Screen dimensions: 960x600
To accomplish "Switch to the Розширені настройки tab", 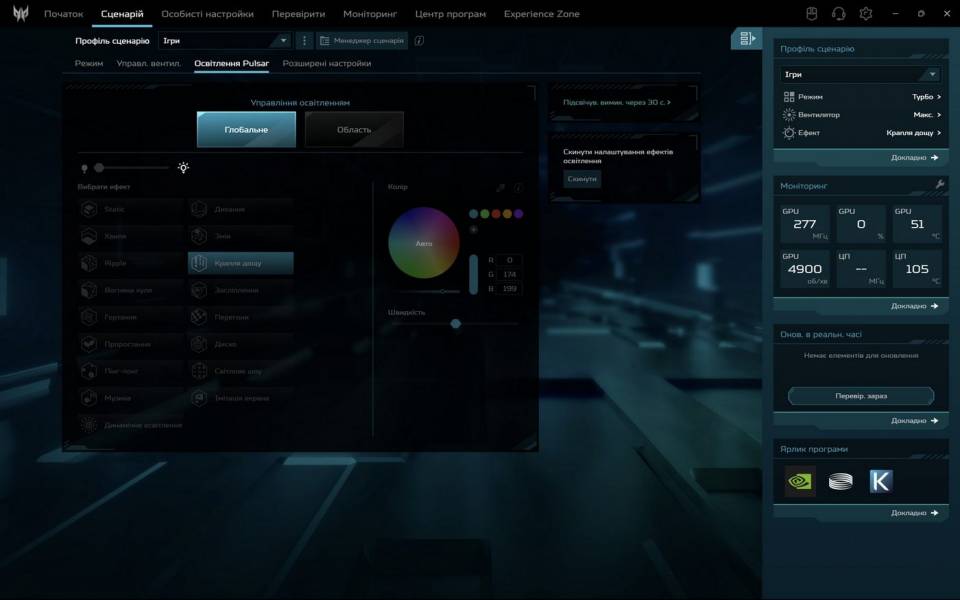I will [326, 63].
